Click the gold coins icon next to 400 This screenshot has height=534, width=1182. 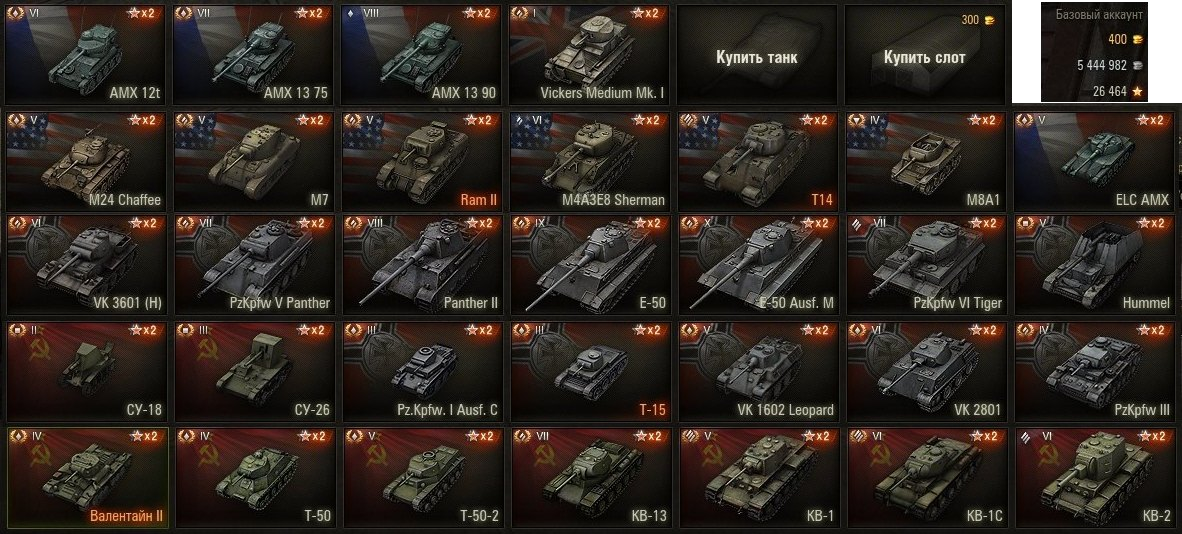click(1138, 38)
